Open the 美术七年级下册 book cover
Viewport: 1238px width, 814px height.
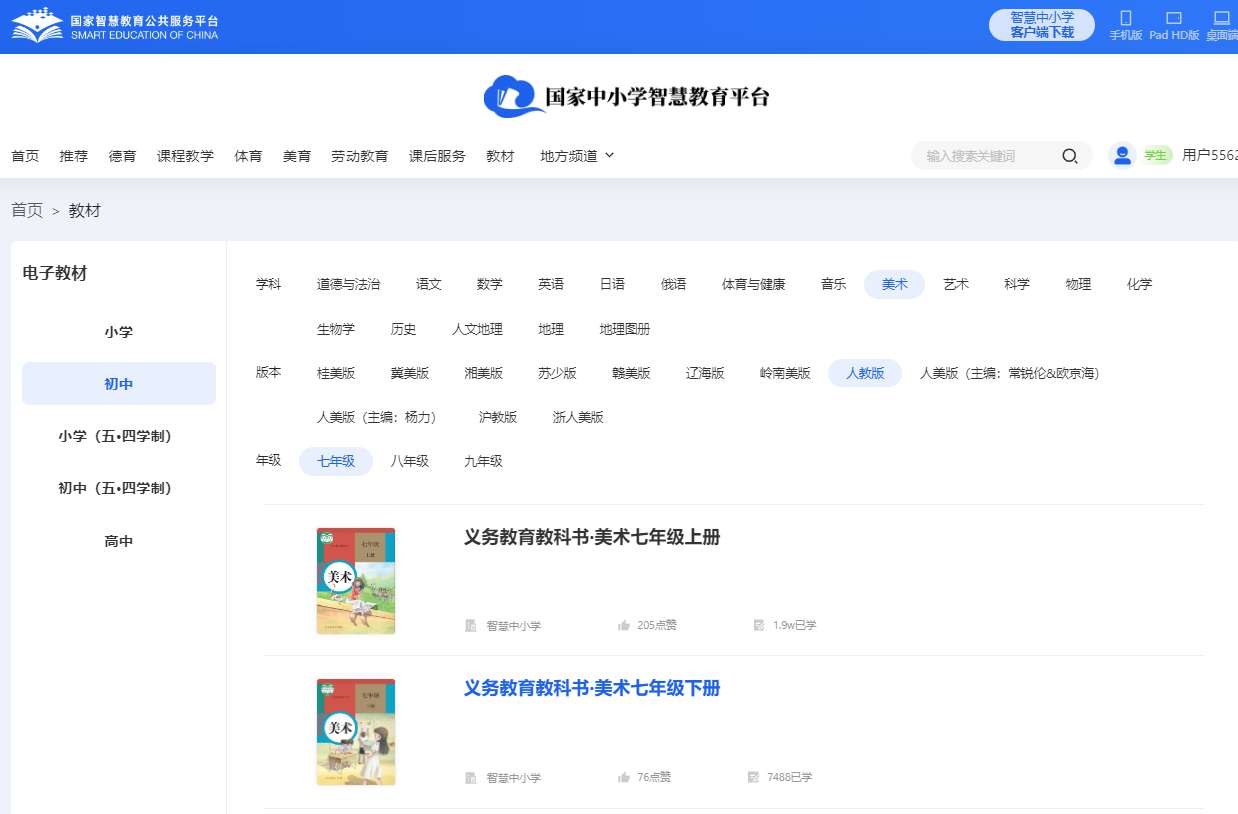pos(356,732)
